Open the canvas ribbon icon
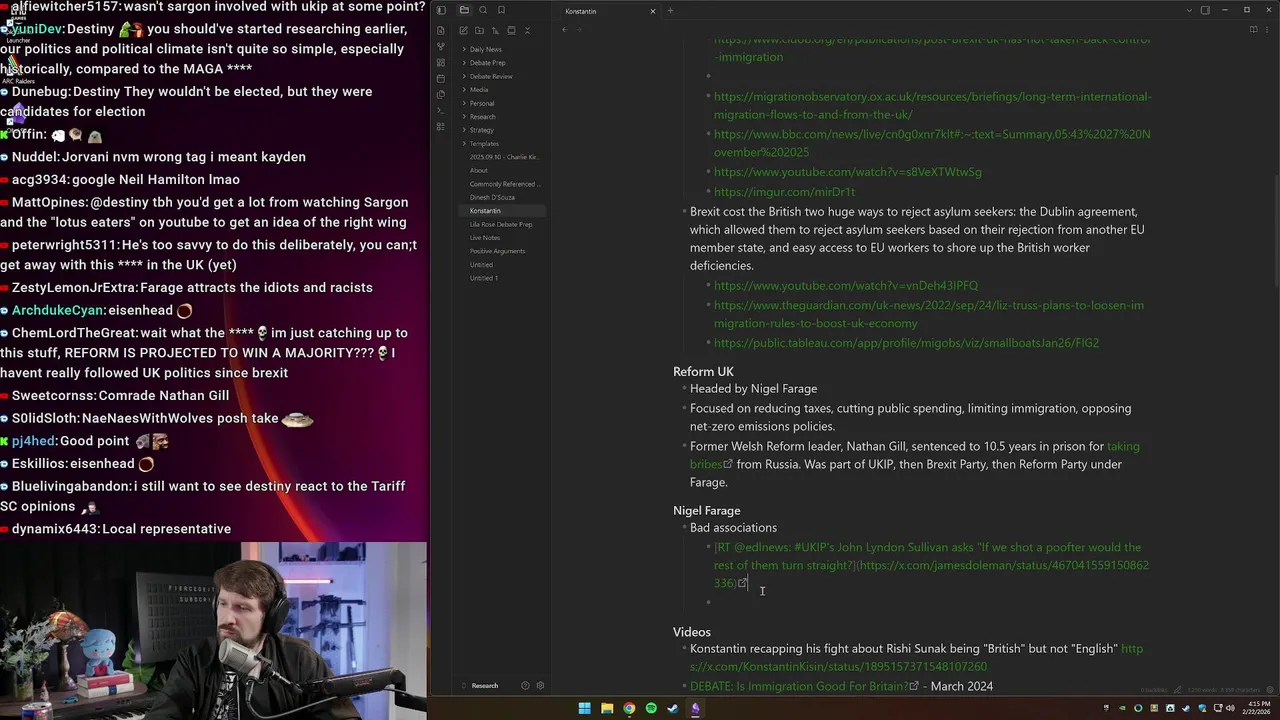1280x720 pixels. 441,62
